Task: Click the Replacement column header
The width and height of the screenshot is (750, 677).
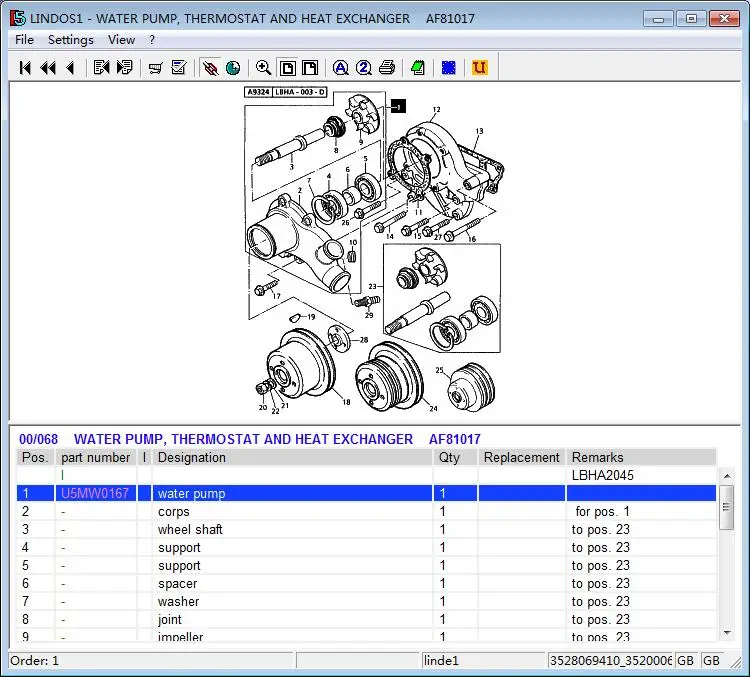Action: tap(521, 457)
